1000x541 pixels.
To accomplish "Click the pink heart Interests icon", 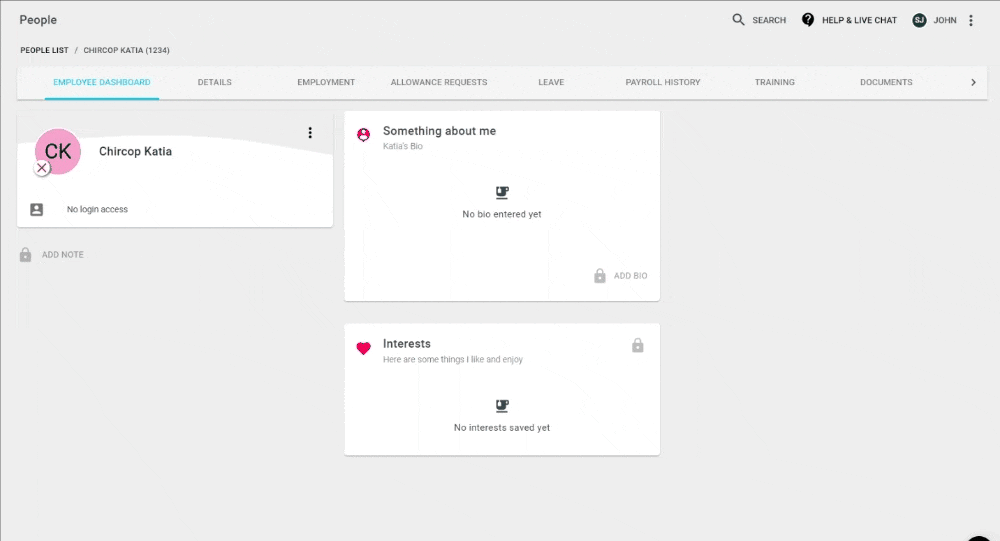I will pyautogui.click(x=364, y=348).
